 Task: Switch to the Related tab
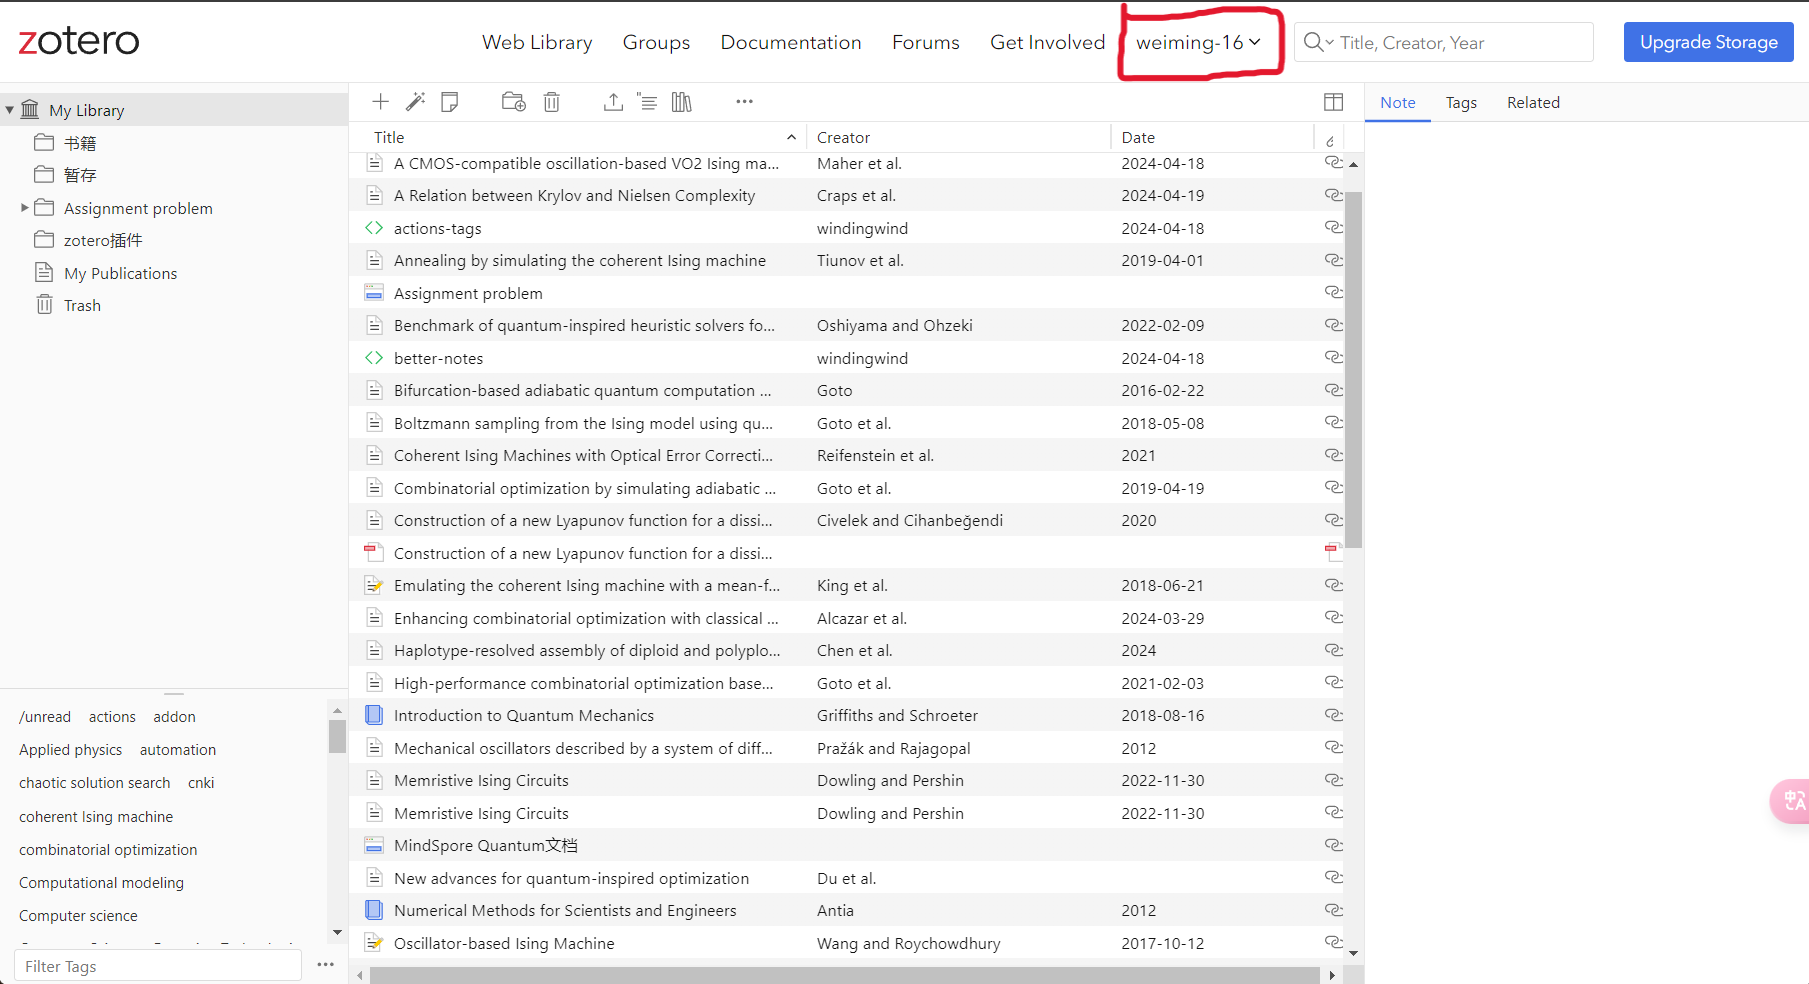click(x=1532, y=103)
